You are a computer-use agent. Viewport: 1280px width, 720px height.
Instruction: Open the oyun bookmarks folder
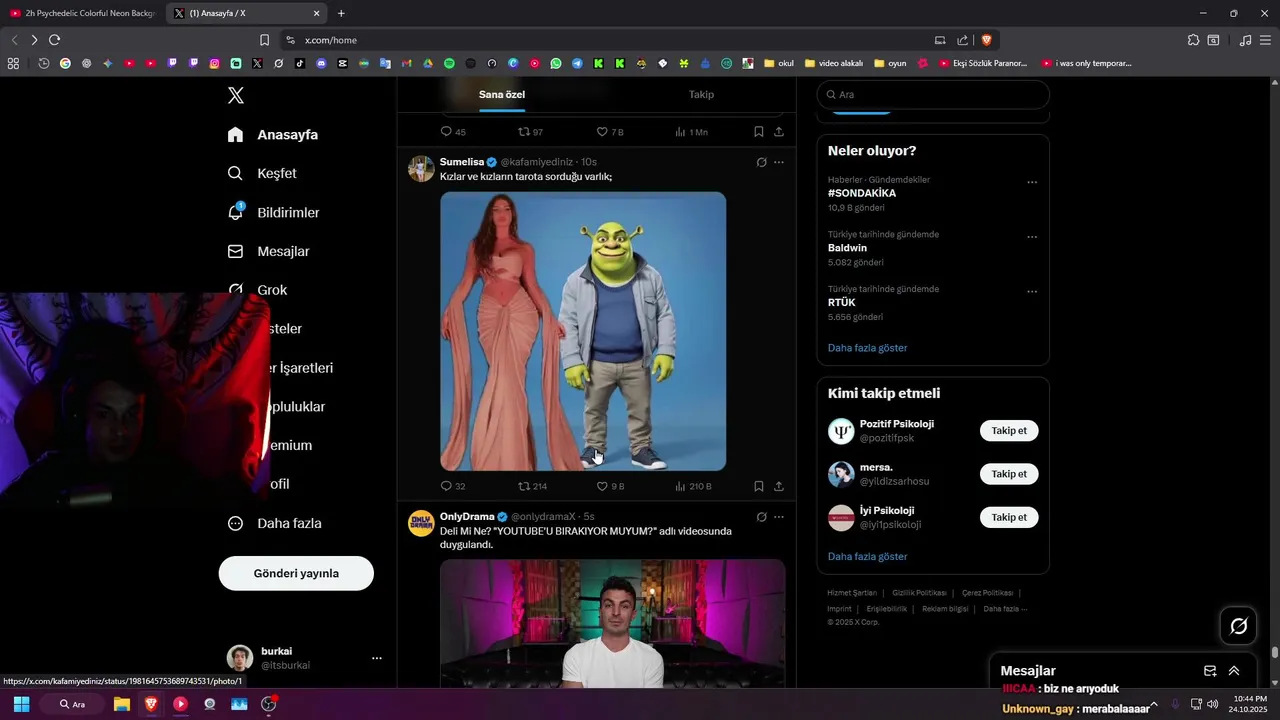click(890, 63)
